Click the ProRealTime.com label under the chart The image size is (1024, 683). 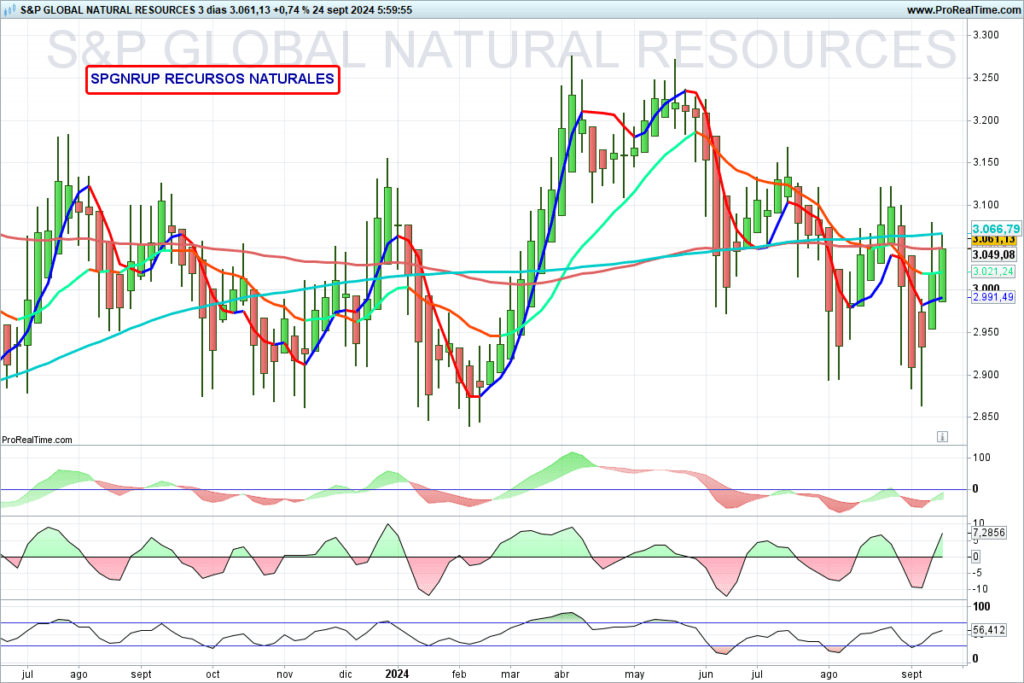37,440
